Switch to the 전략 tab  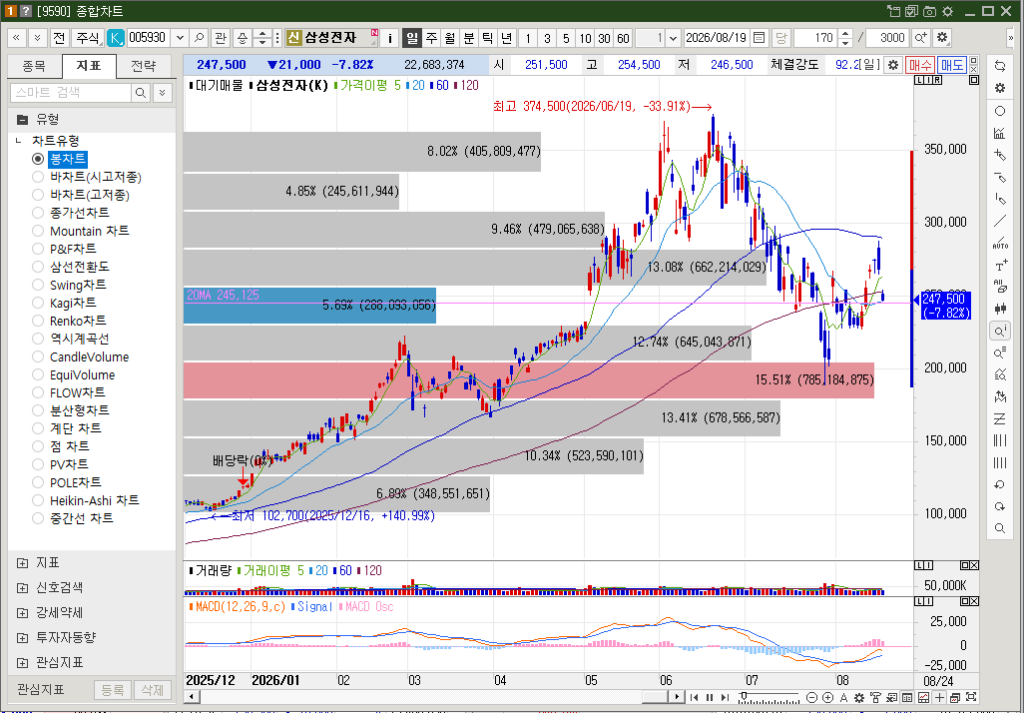pyautogui.click(x=143, y=66)
